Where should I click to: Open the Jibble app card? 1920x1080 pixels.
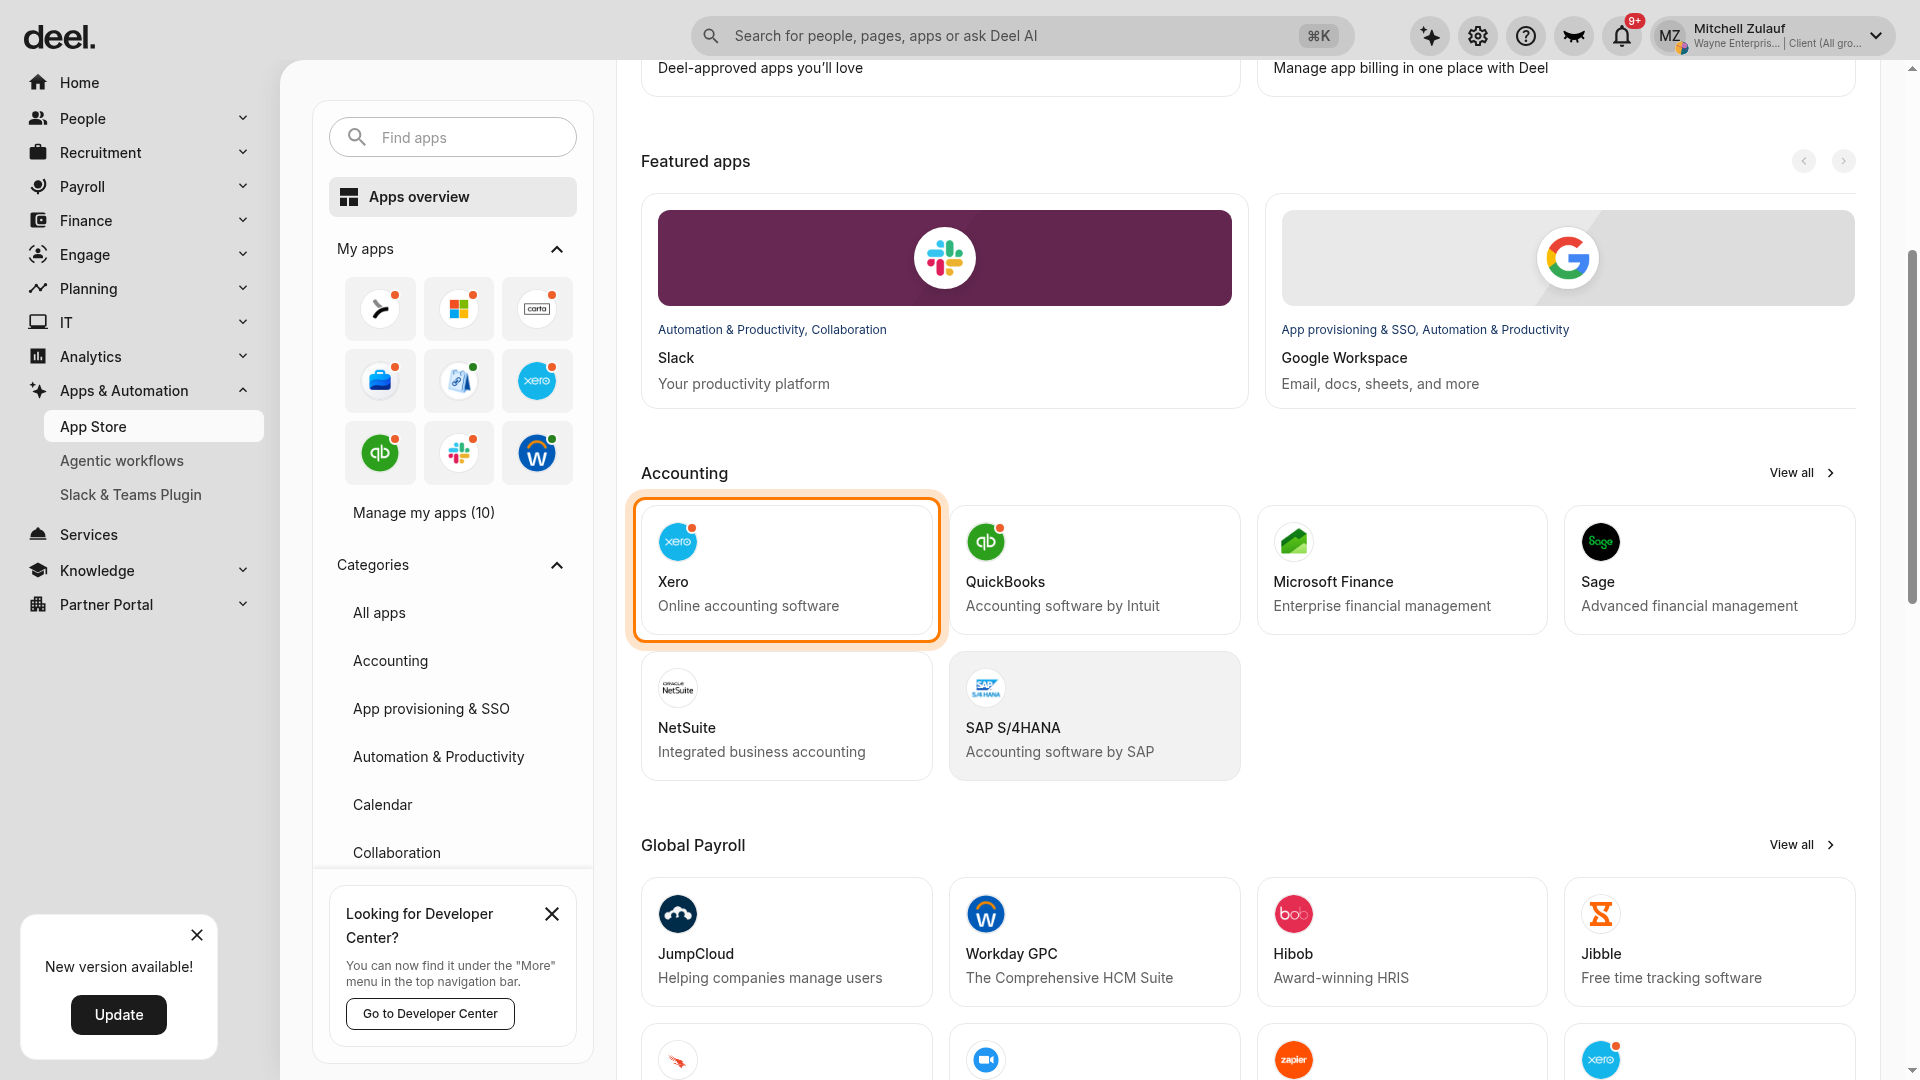pos(1710,942)
